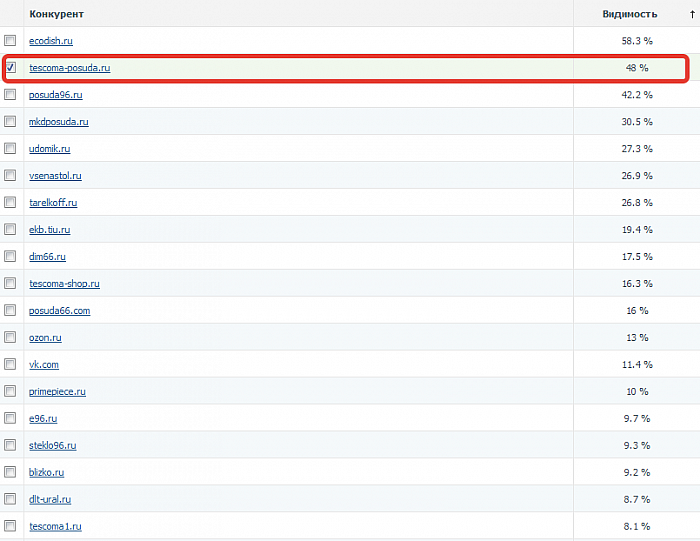Screen dimensions: 700x541
Task: Select the 48 % visibility value
Action: point(637,68)
